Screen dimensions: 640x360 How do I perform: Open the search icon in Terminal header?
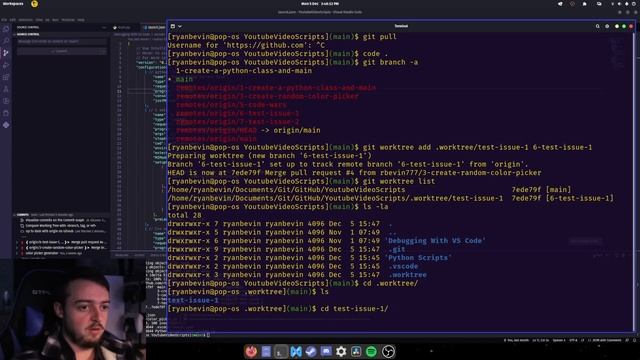click(598, 26)
